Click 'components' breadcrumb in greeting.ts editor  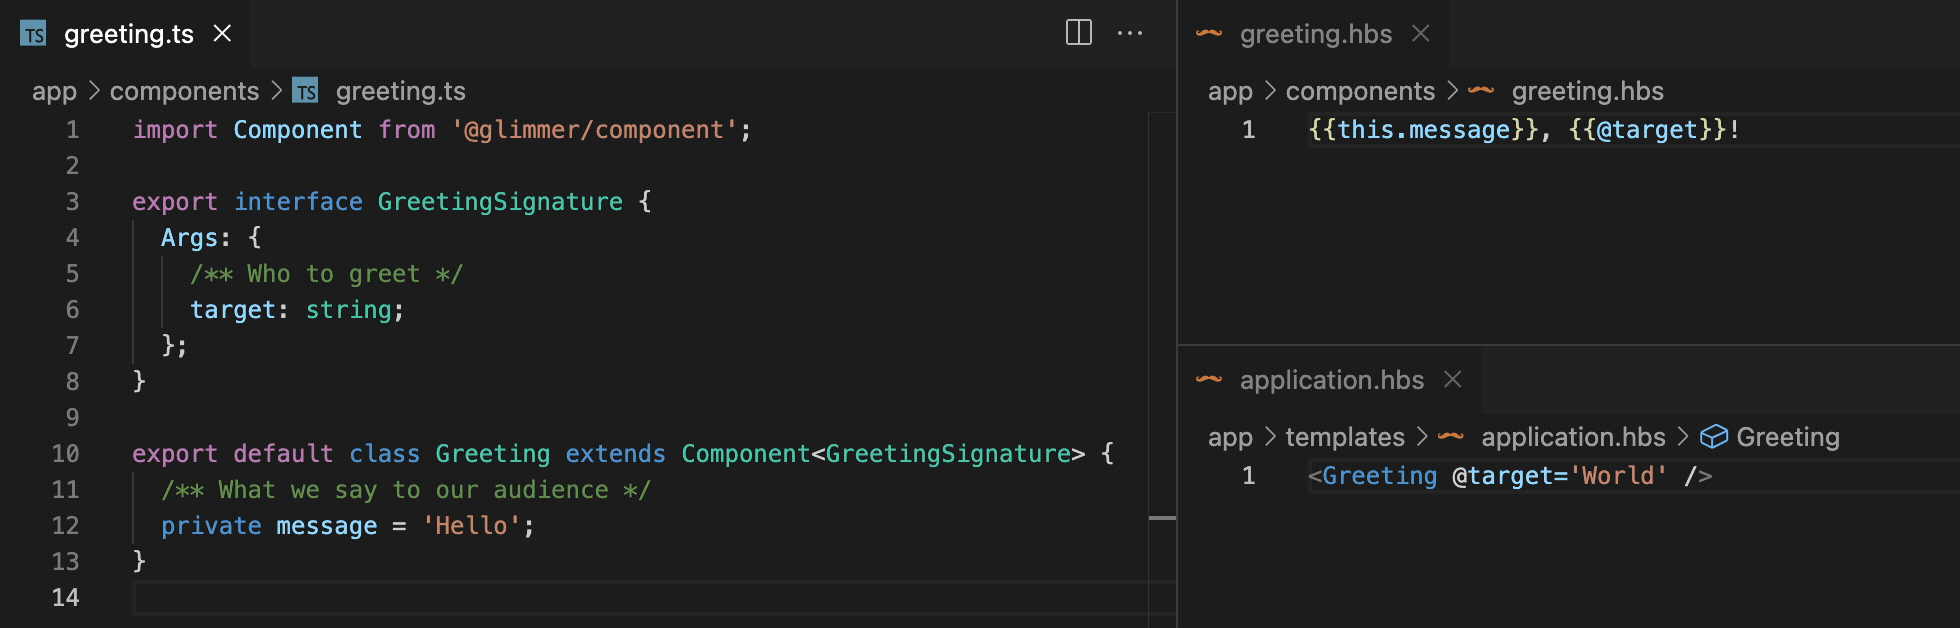pyautogui.click(x=184, y=91)
